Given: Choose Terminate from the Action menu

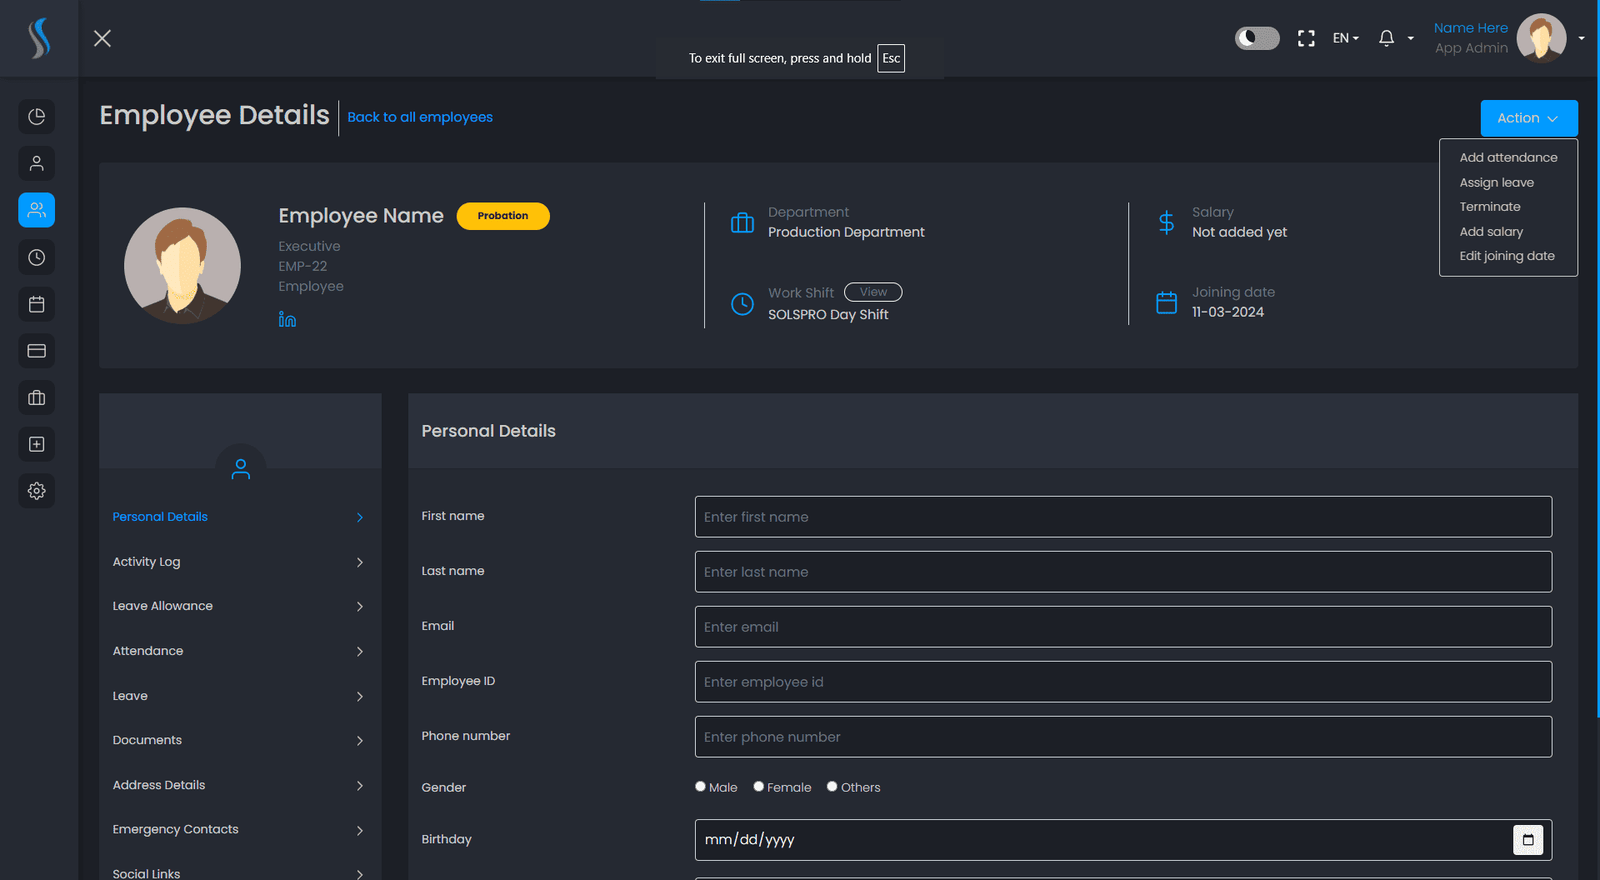Looking at the screenshot, I should (1489, 207).
